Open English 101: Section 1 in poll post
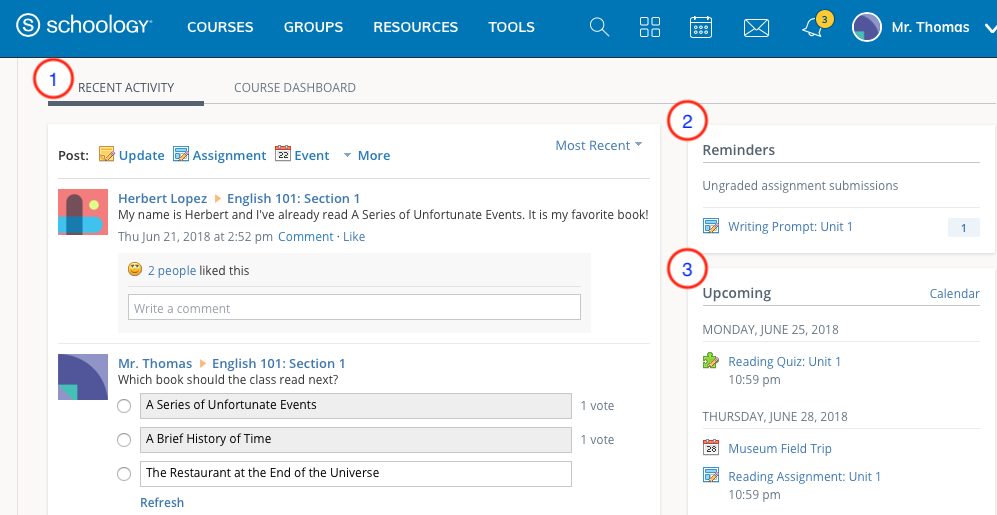The image size is (997, 515). click(278, 364)
